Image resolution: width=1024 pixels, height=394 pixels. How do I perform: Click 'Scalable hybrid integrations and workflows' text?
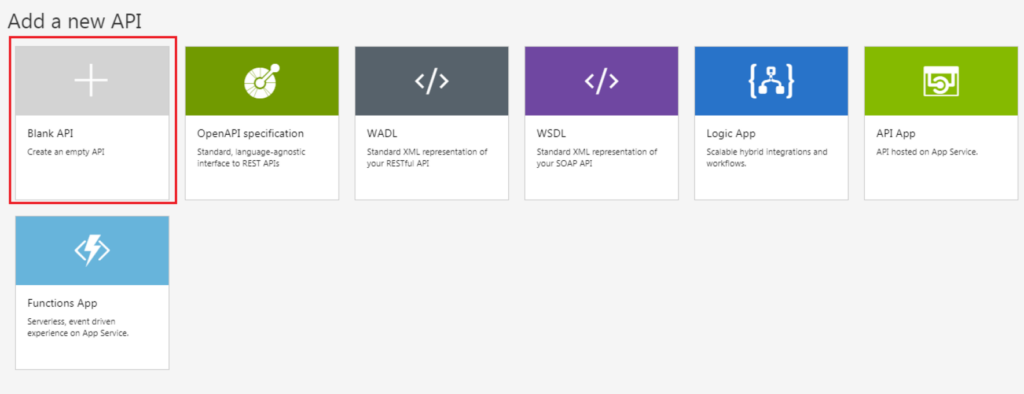[767, 157]
